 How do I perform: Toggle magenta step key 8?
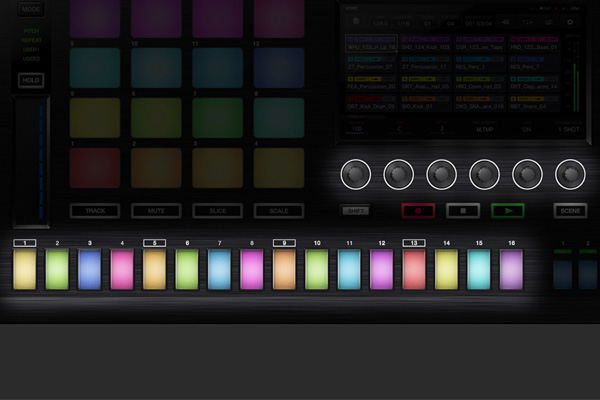252,269
